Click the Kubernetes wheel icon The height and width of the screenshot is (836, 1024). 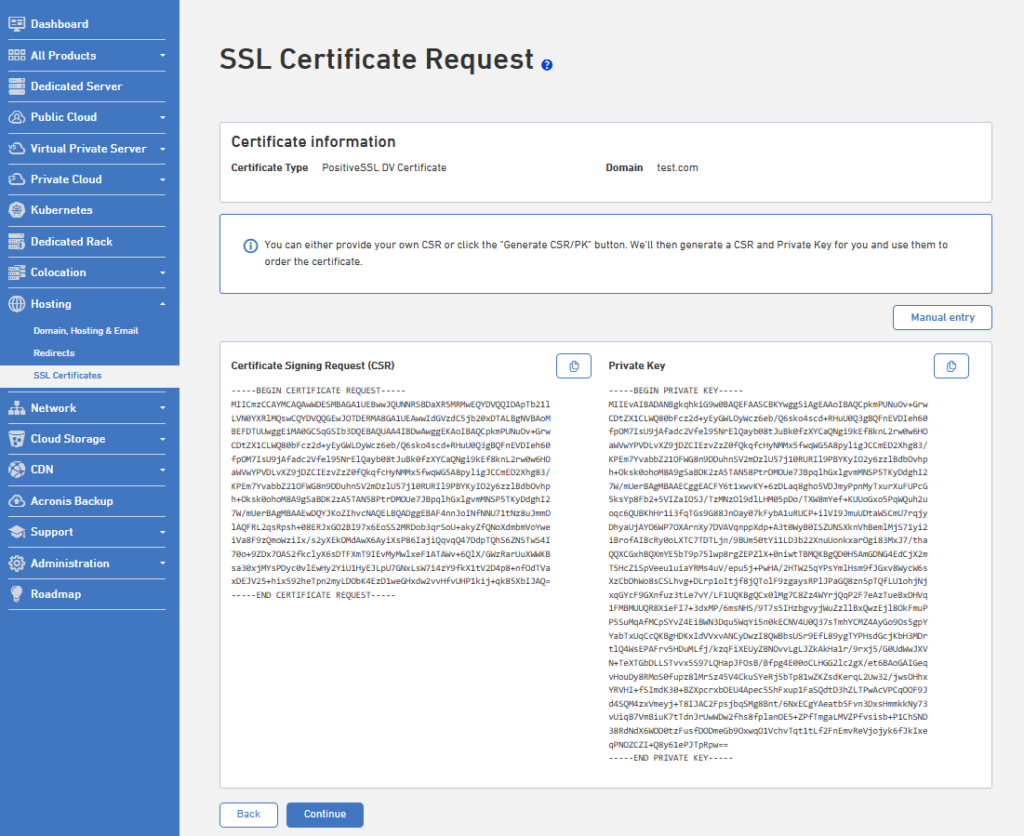[17, 210]
